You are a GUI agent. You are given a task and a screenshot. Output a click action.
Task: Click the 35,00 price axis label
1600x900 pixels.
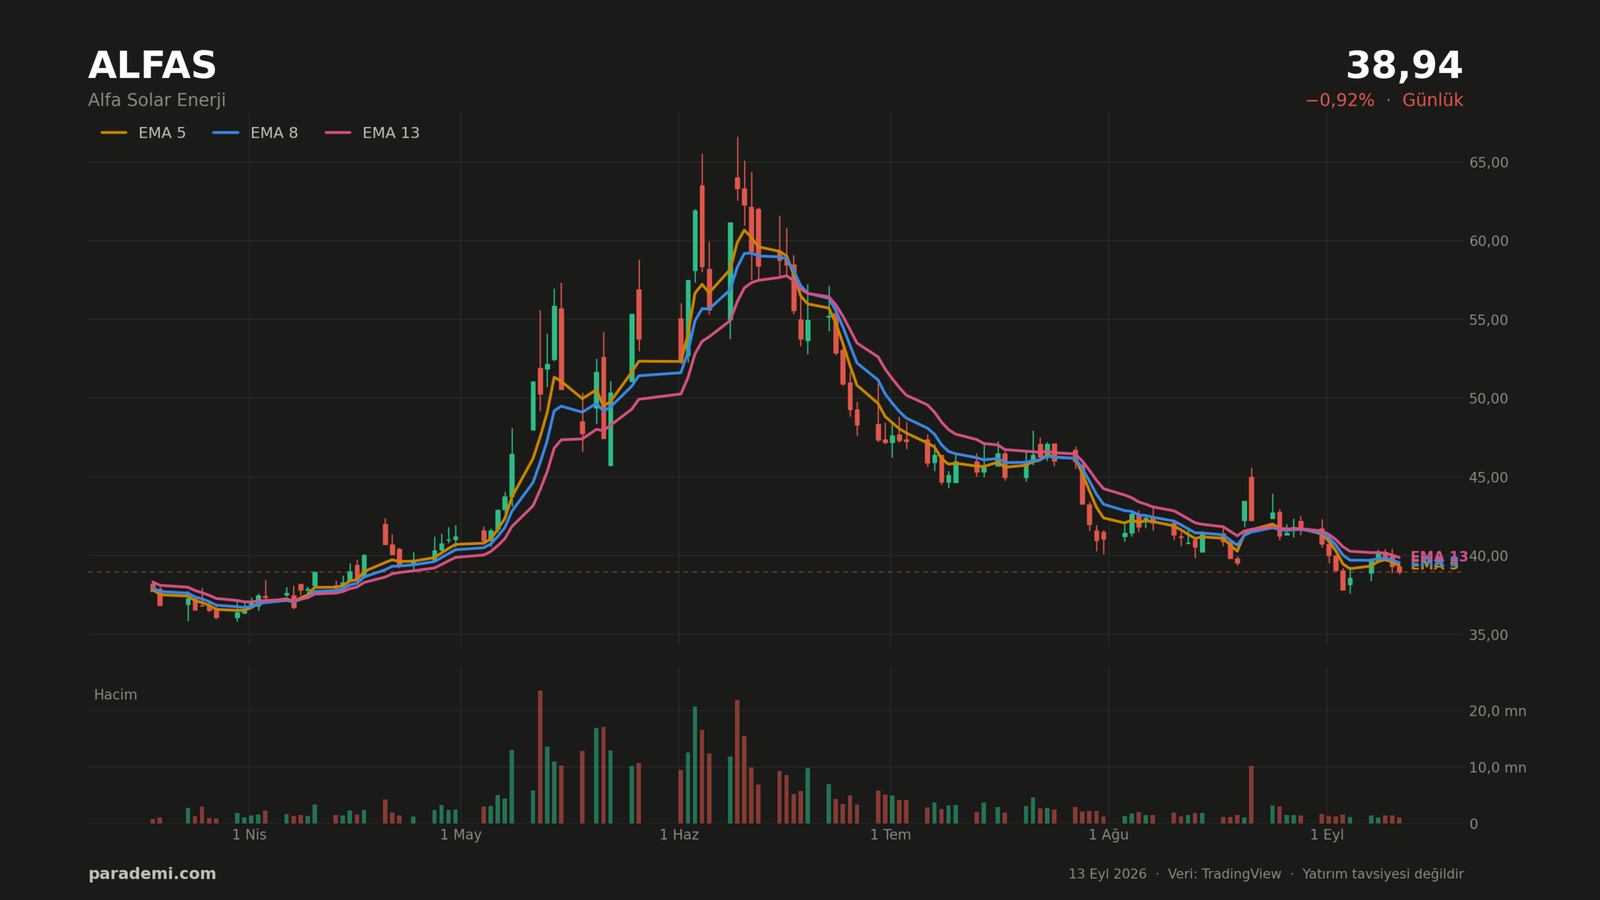click(1488, 635)
